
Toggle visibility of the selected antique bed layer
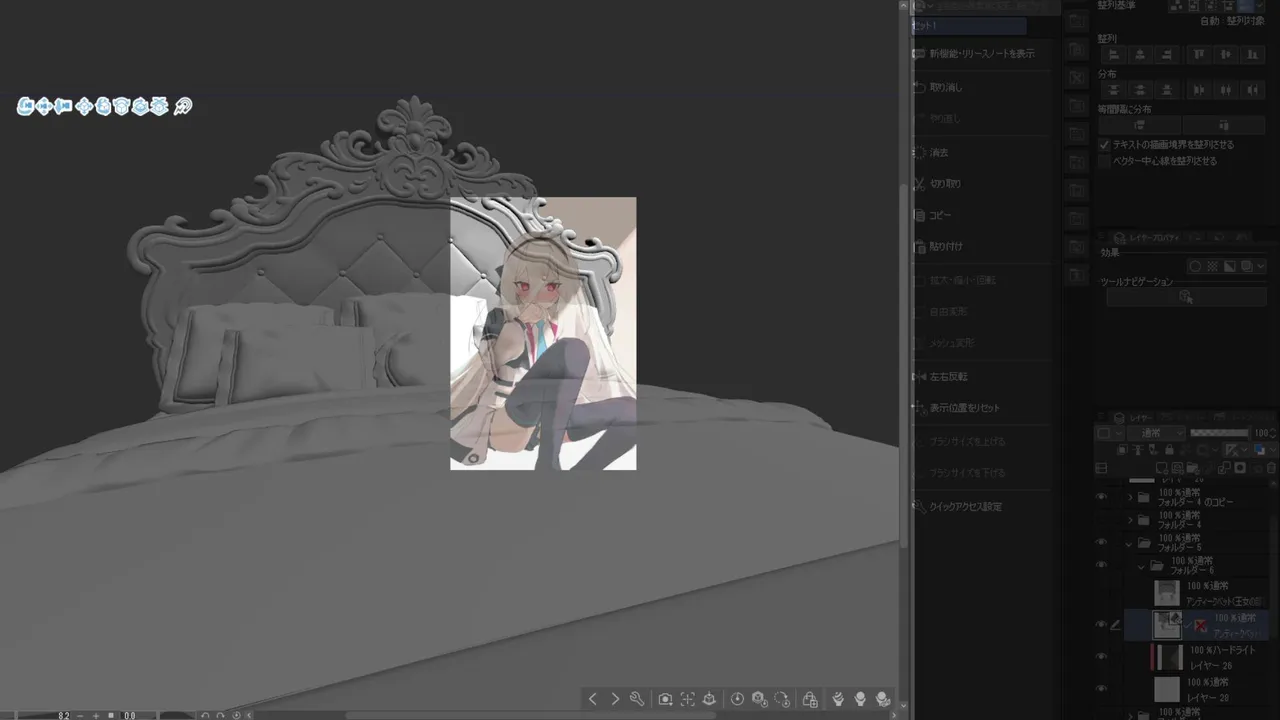point(1102,625)
